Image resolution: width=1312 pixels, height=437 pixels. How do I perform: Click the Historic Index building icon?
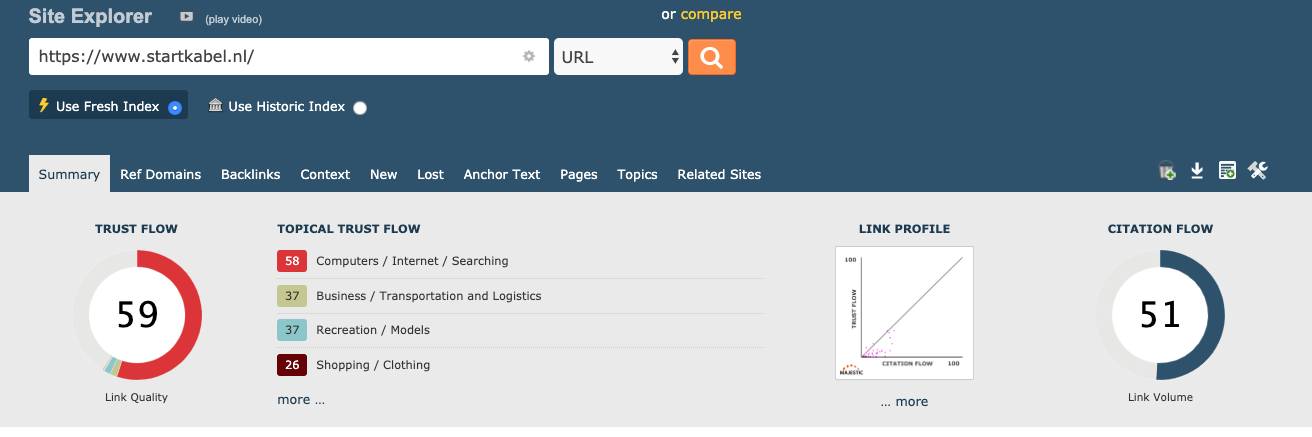(x=215, y=105)
